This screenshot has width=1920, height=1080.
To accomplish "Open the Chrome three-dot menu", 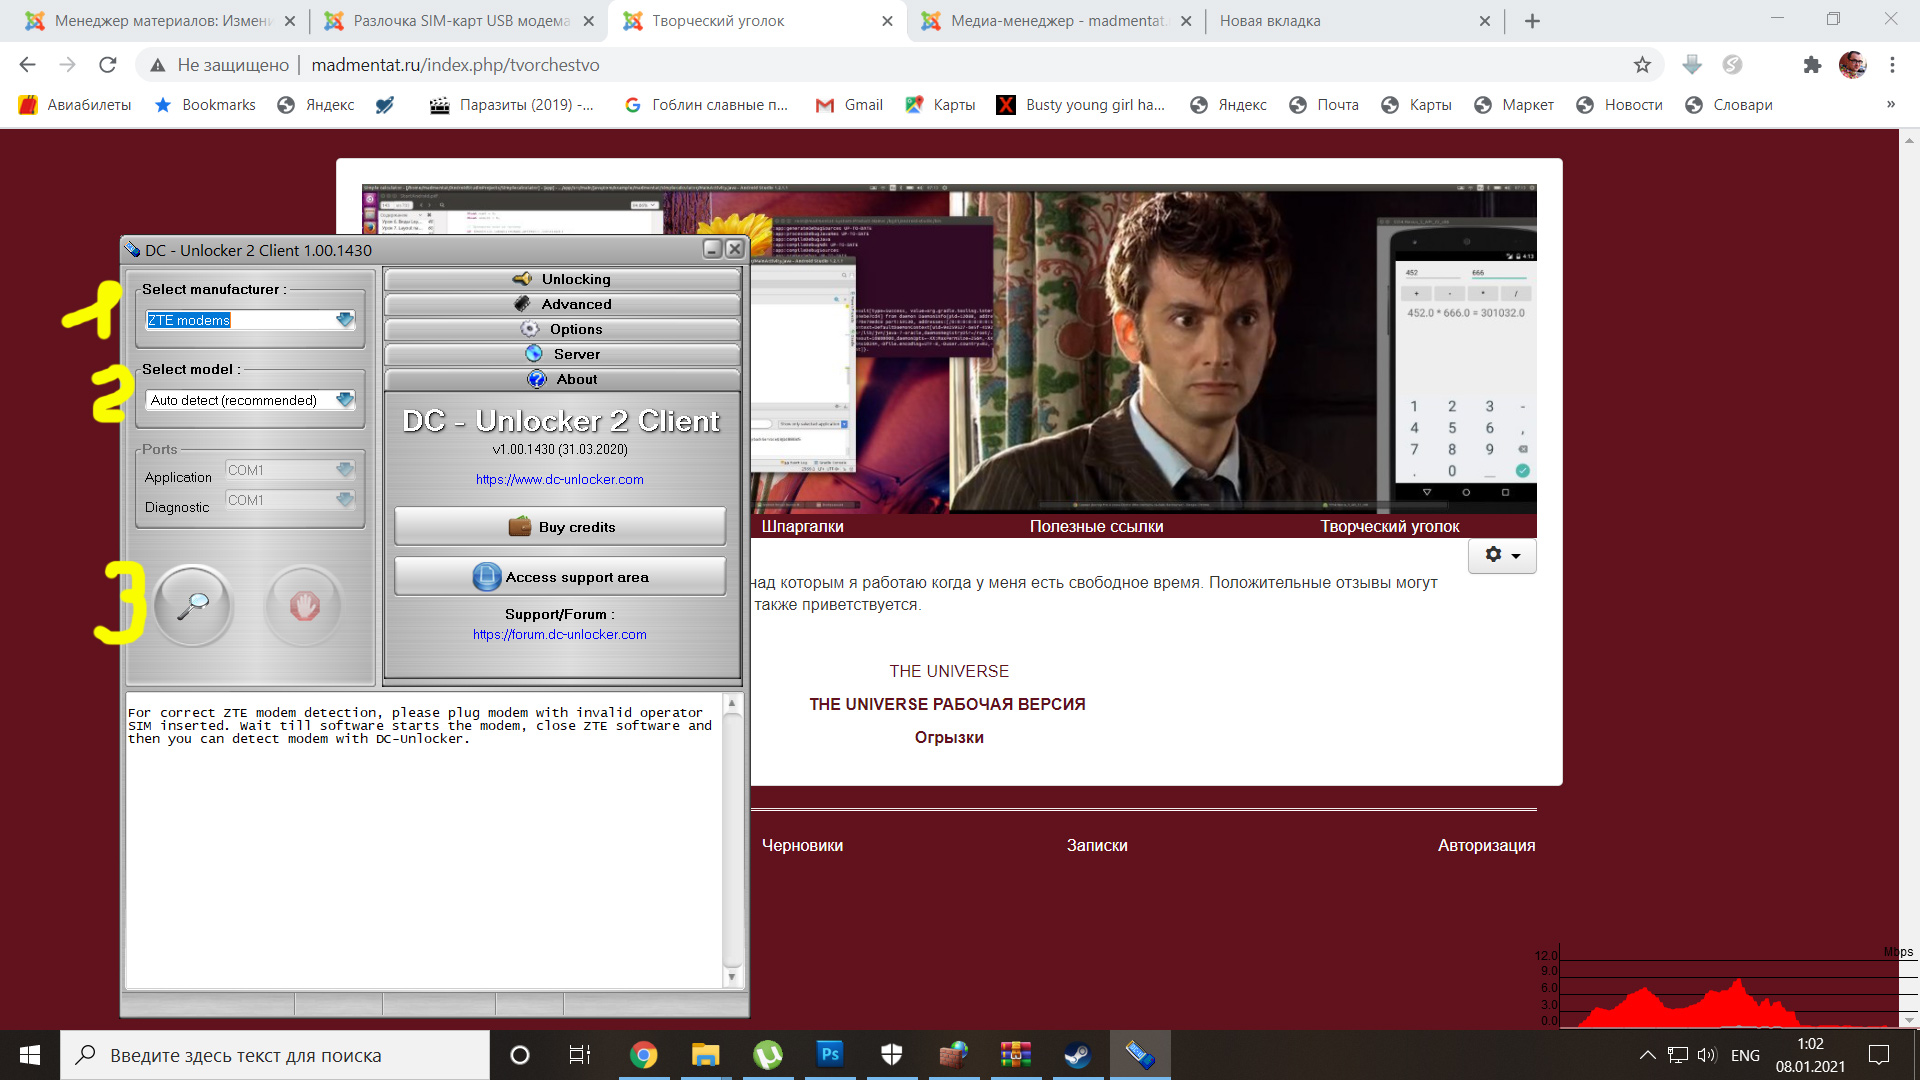I will point(1892,65).
